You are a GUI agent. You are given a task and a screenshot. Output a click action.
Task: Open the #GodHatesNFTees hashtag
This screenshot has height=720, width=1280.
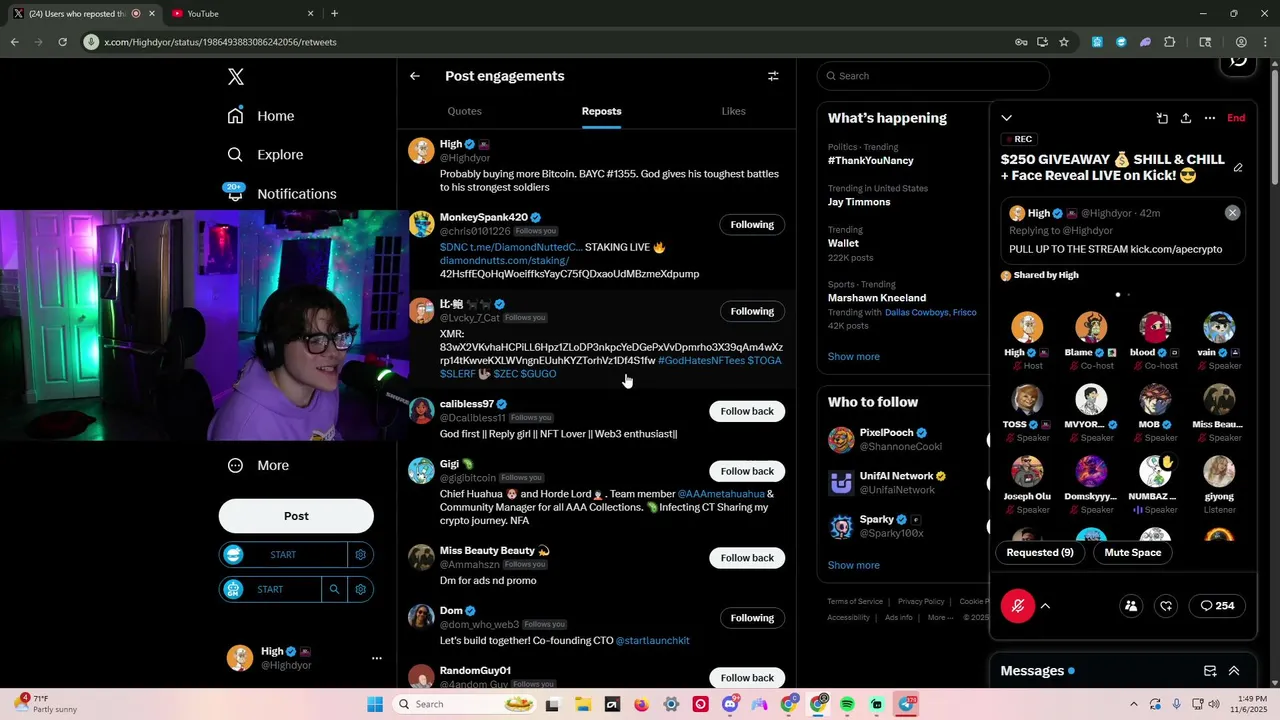pos(701,360)
